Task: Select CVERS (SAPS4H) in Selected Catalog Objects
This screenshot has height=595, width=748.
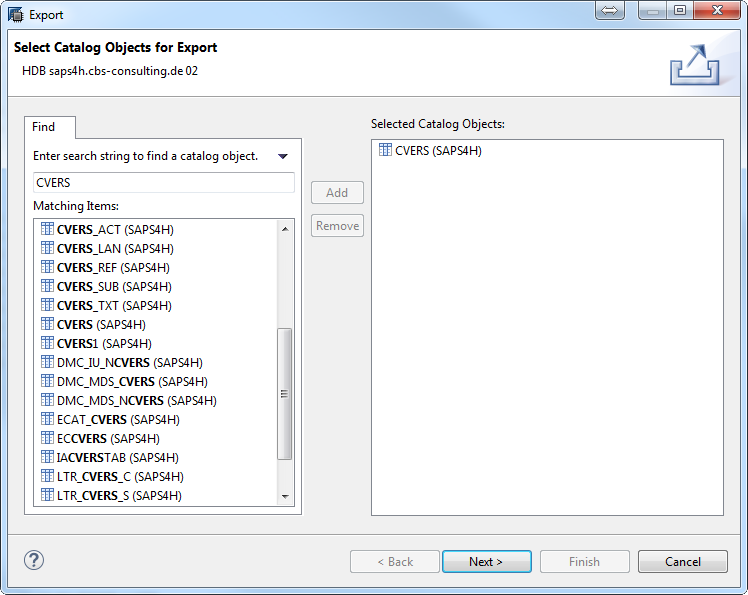Action: [x=438, y=150]
